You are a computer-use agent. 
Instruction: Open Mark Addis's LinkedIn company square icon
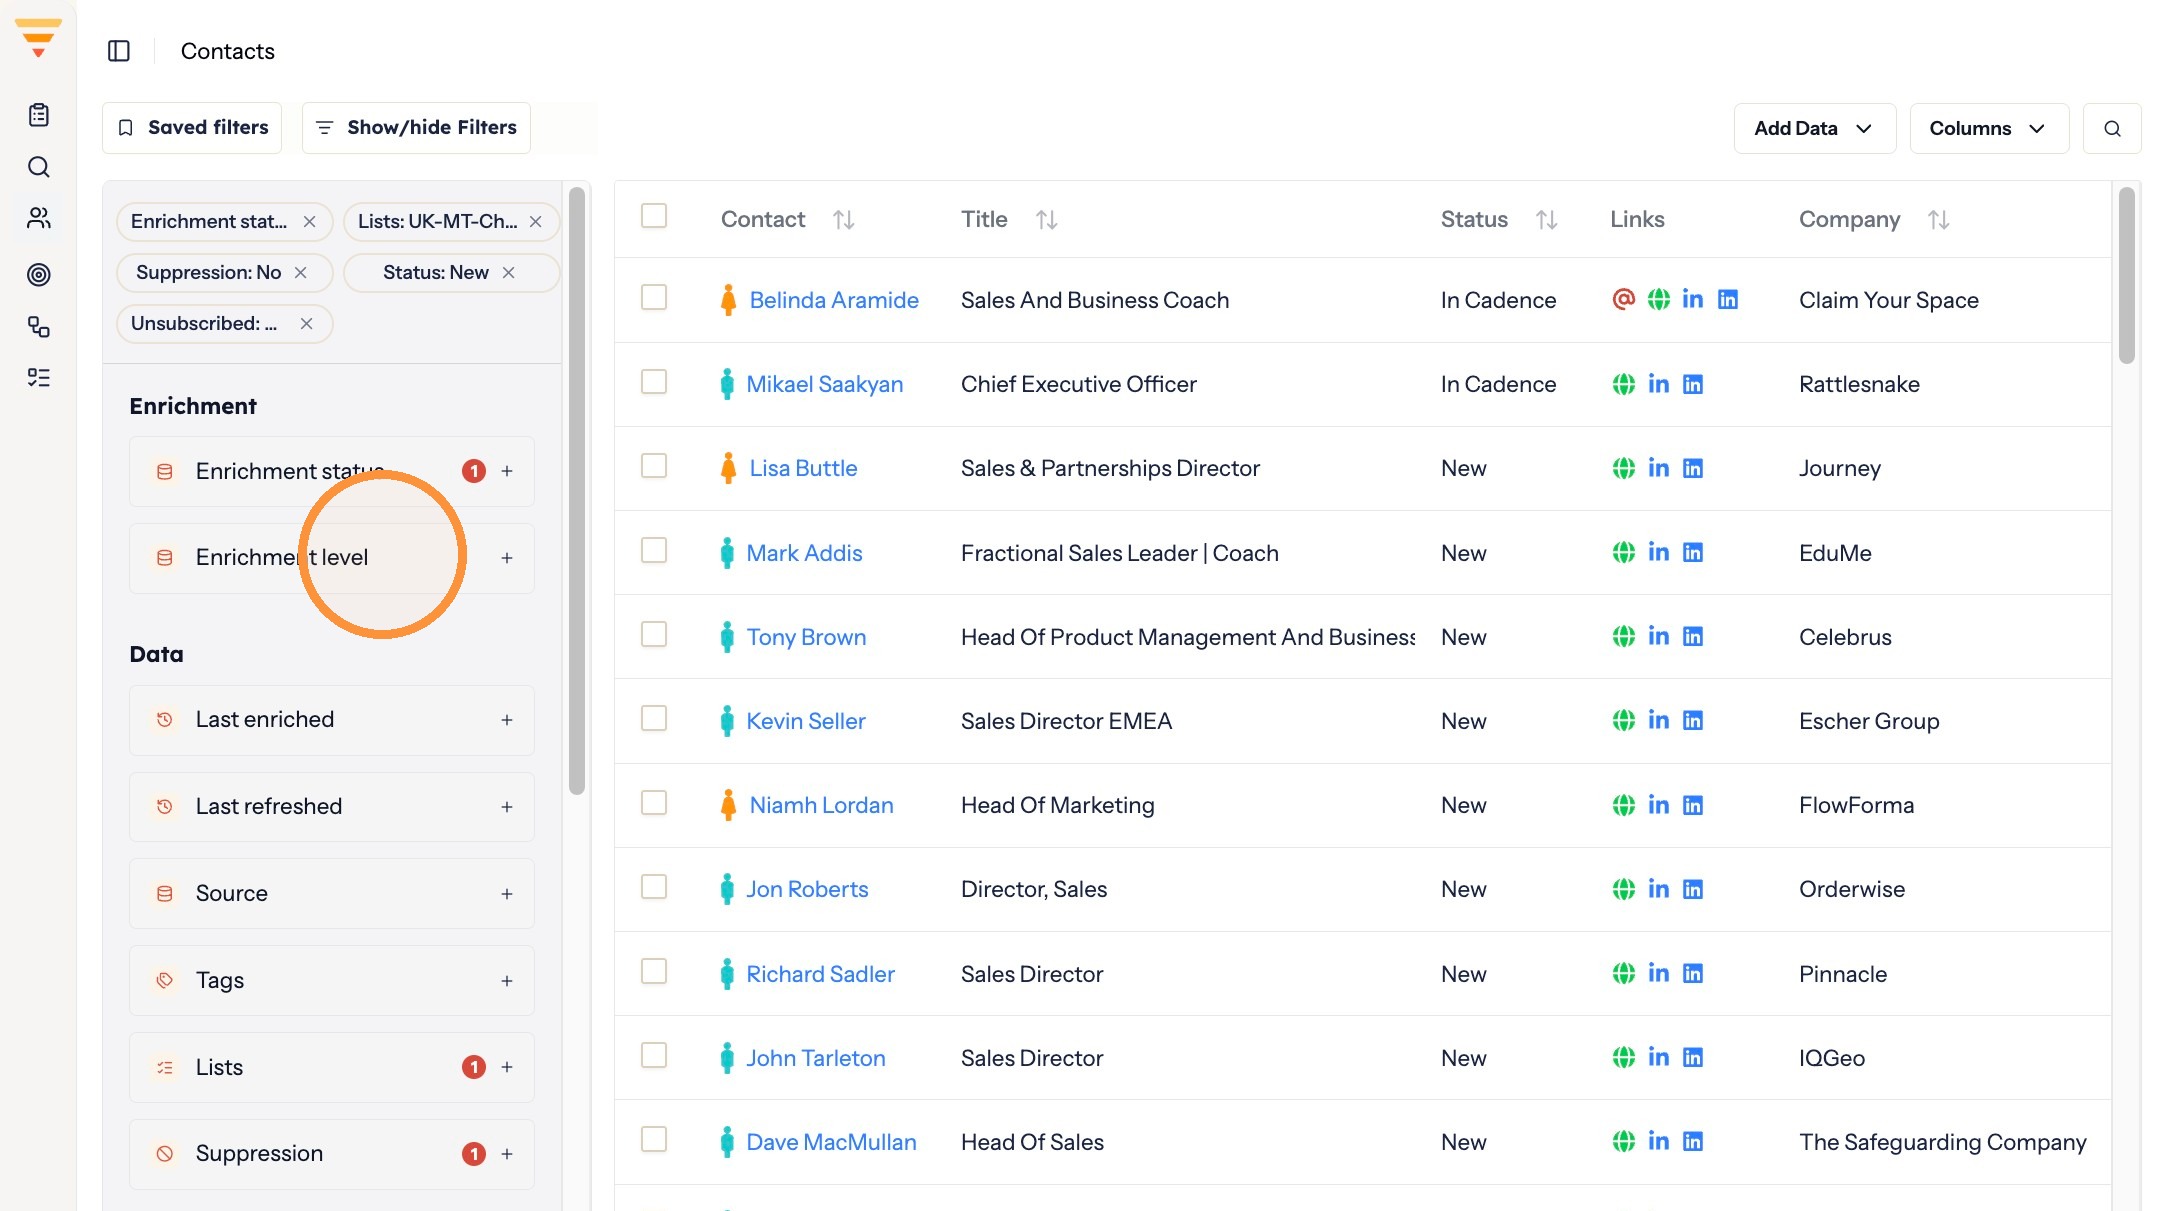1693,553
